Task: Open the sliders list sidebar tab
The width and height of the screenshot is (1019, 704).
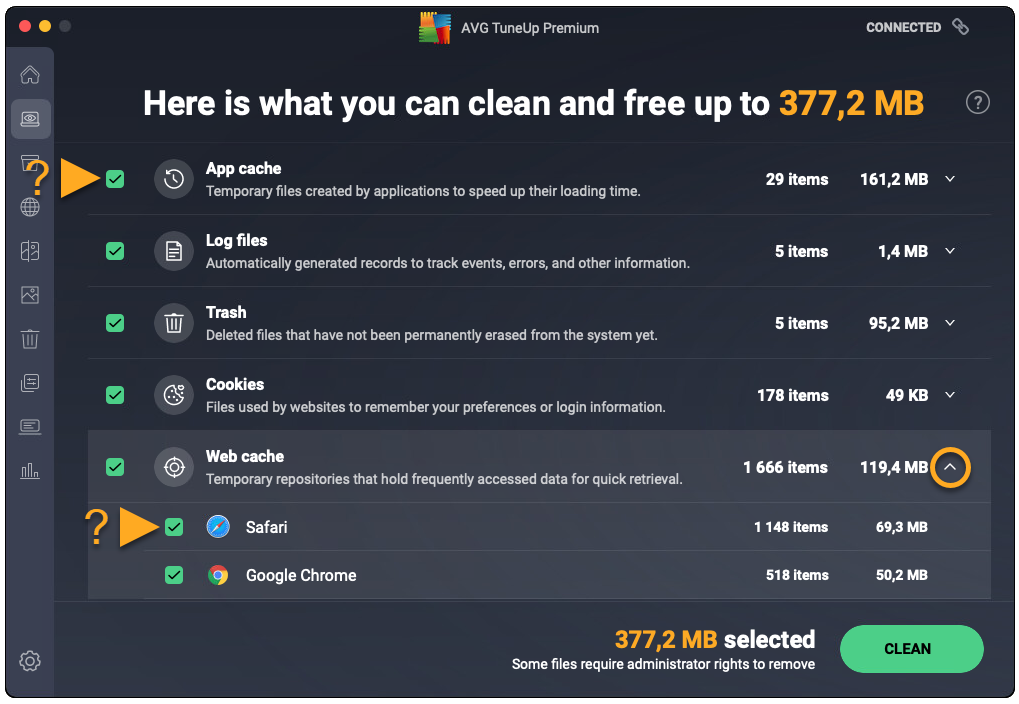Action: tap(30, 383)
